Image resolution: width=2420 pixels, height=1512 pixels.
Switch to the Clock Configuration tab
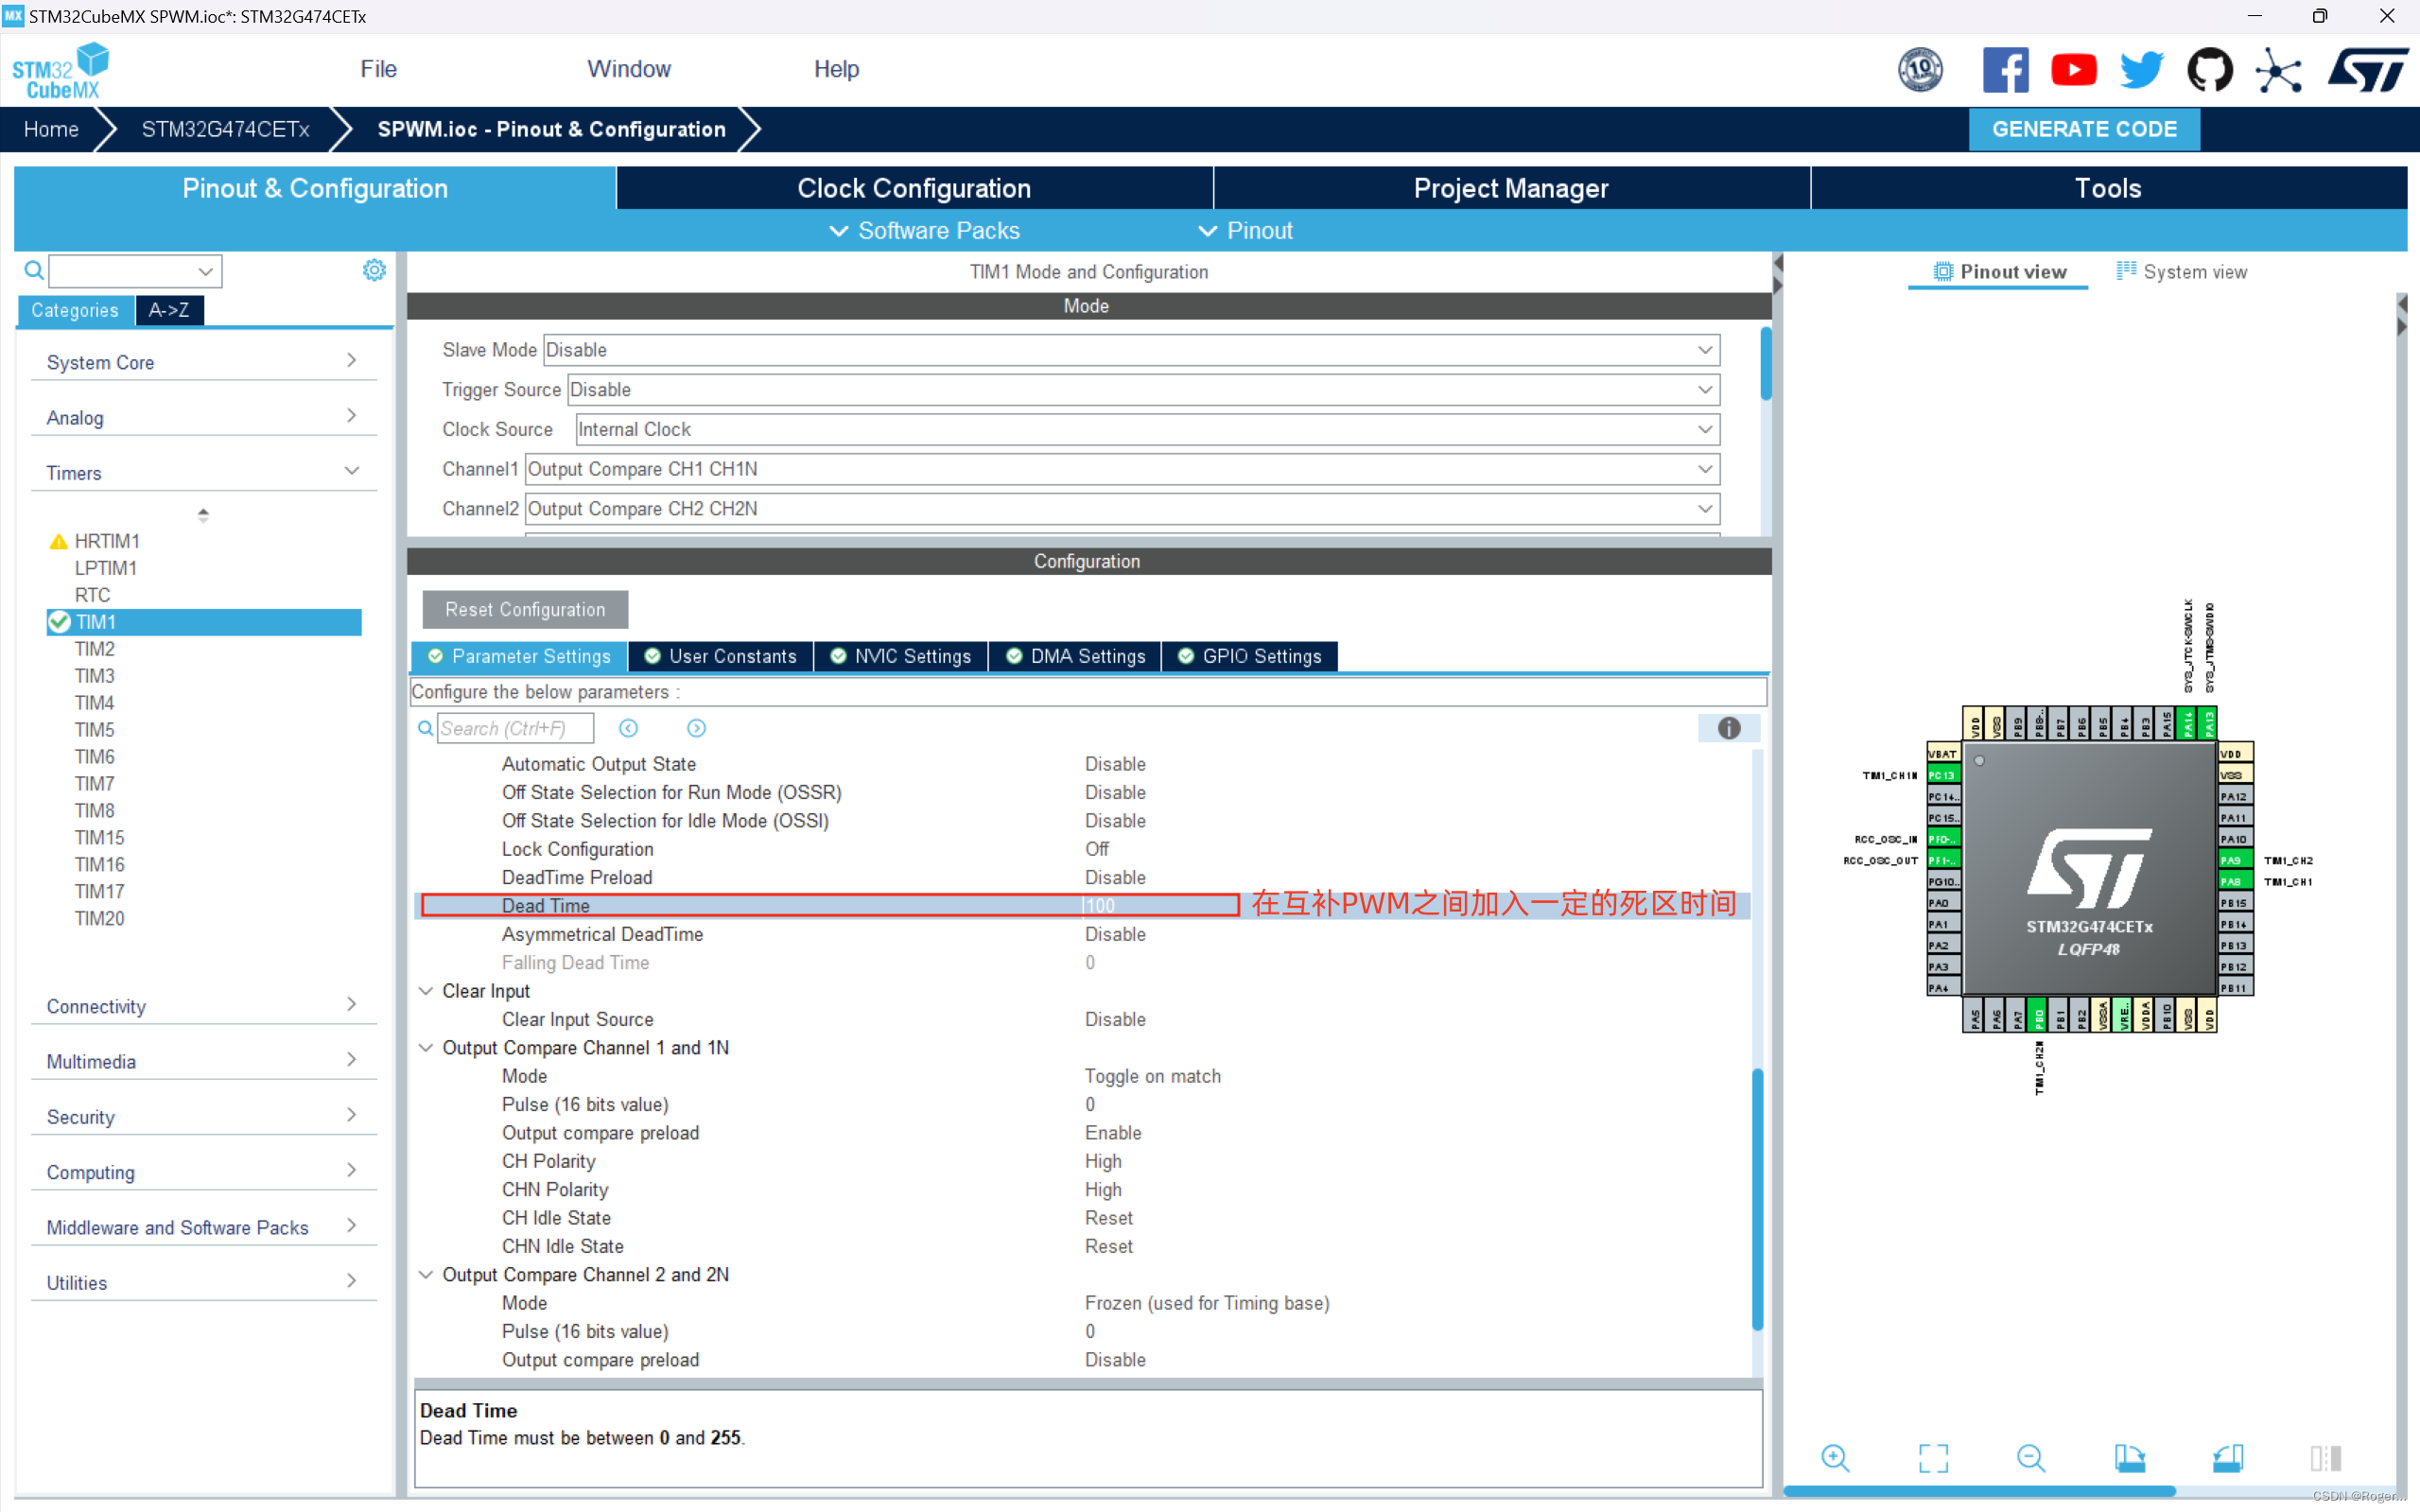914,188
